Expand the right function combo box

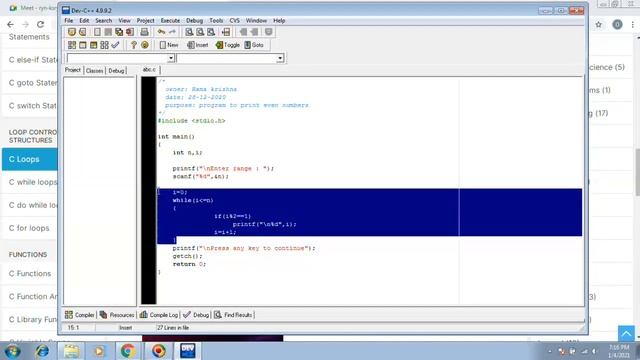click(280, 58)
